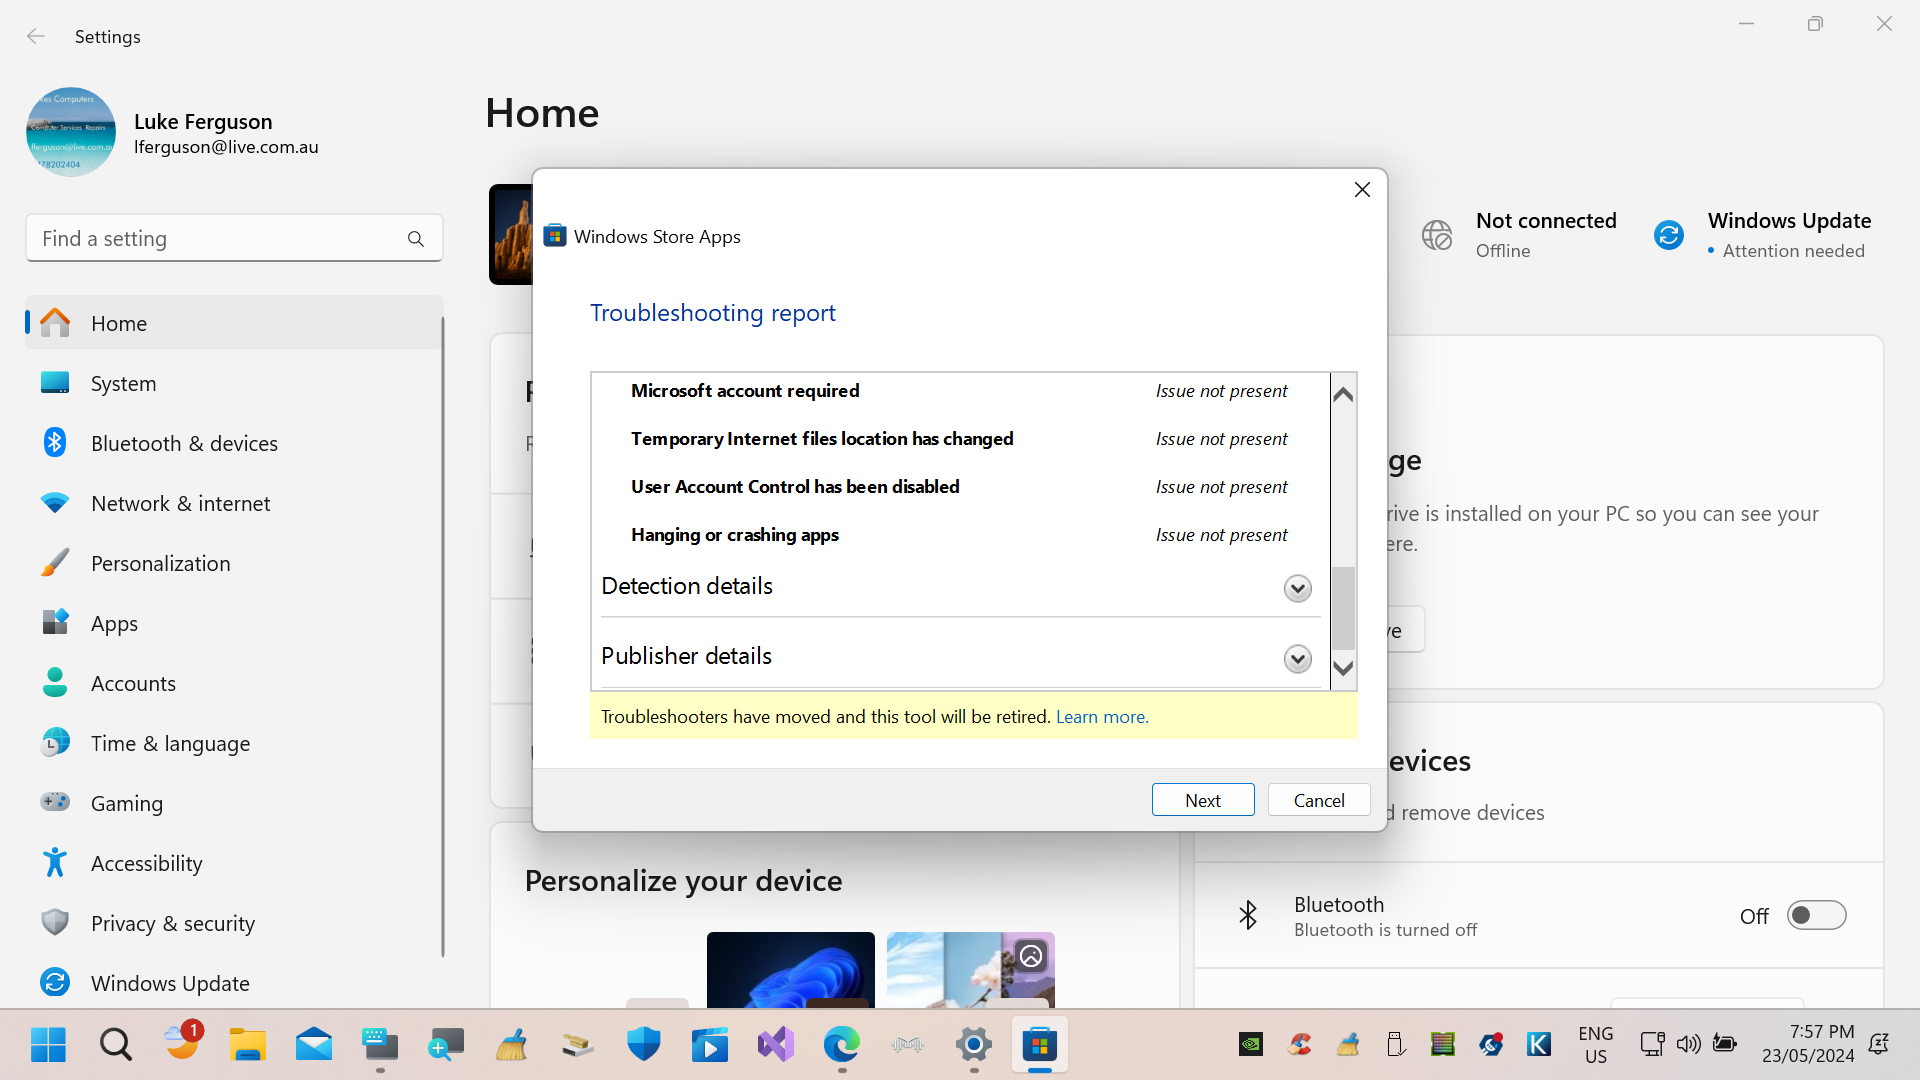
Task: Open Accessibility settings
Action: click(x=234, y=863)
